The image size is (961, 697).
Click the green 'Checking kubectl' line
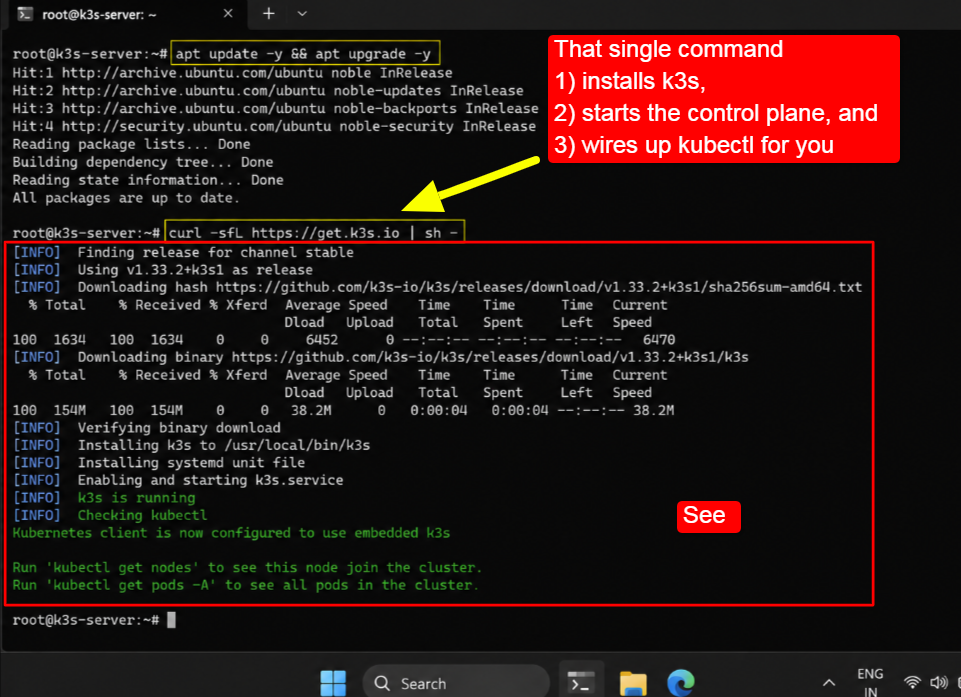click(x=110, y=515)
